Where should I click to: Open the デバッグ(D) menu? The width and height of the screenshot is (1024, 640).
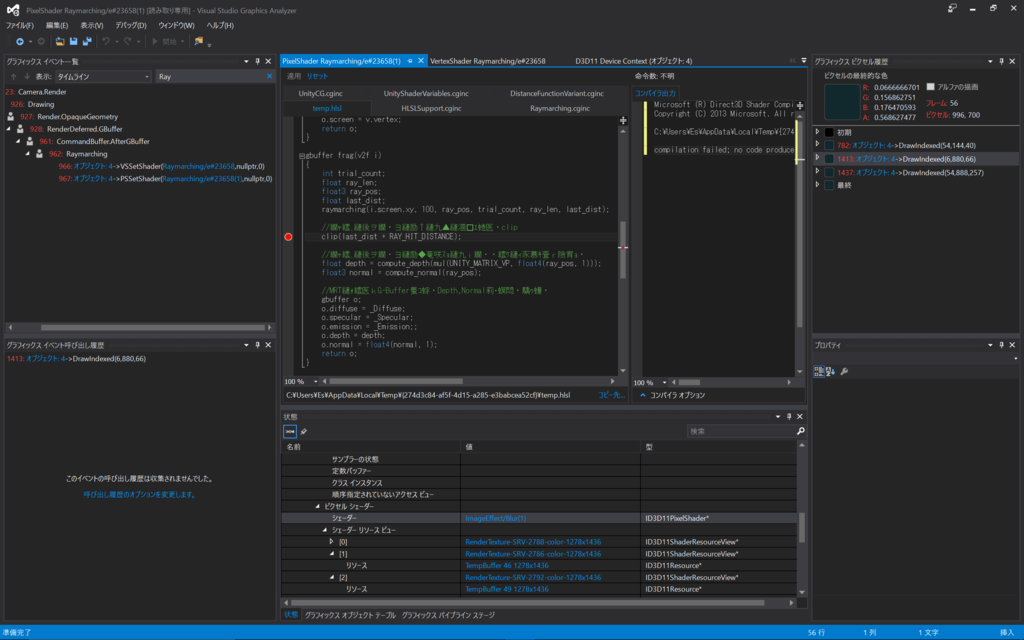pos(130,25)
